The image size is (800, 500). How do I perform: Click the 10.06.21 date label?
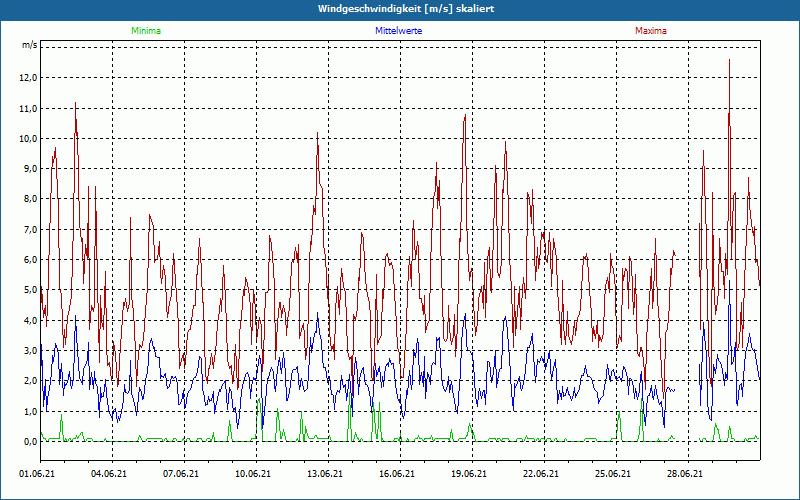[x=253, y=474]
